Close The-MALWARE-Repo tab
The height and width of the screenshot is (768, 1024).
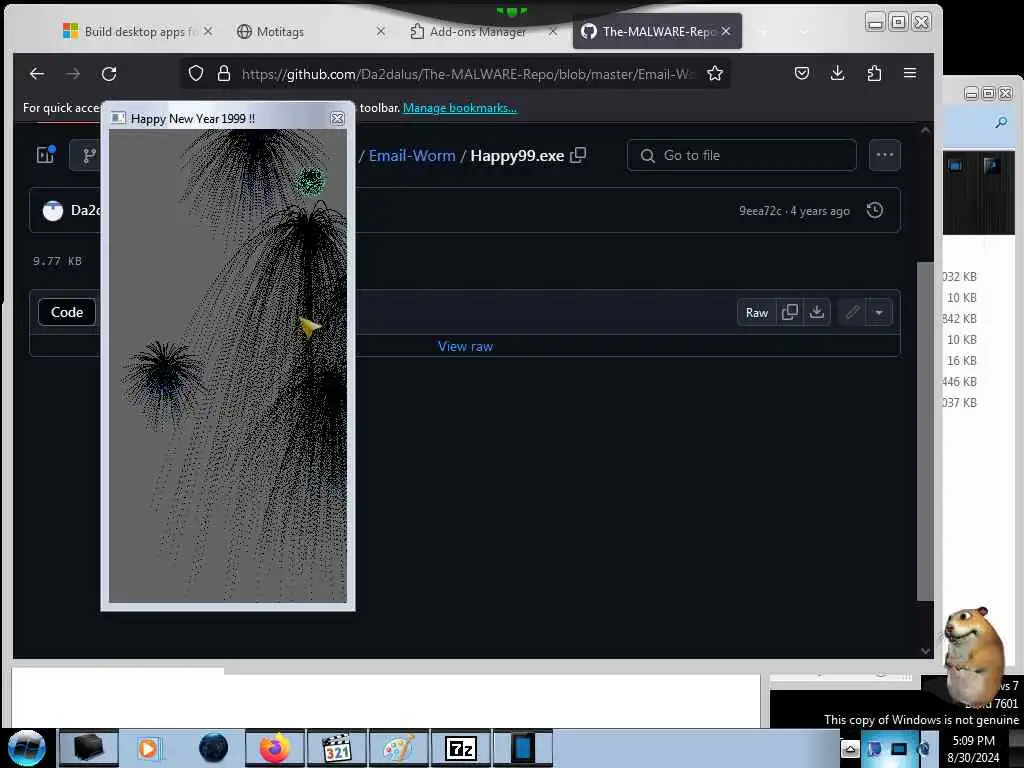tap(726, 31)
